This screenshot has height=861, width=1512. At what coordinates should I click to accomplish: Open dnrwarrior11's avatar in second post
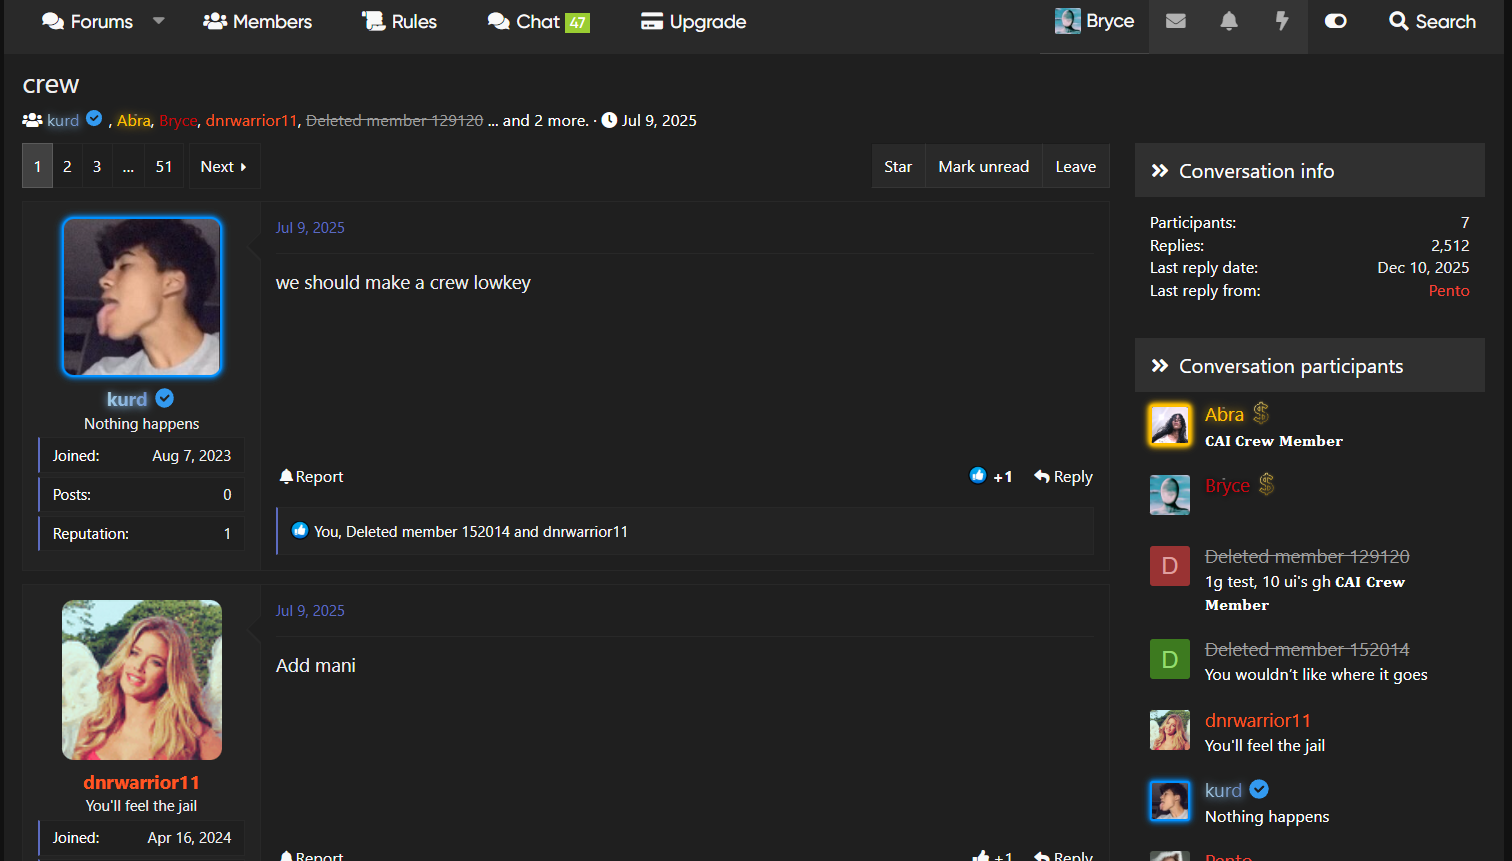[x=142, y=680]
